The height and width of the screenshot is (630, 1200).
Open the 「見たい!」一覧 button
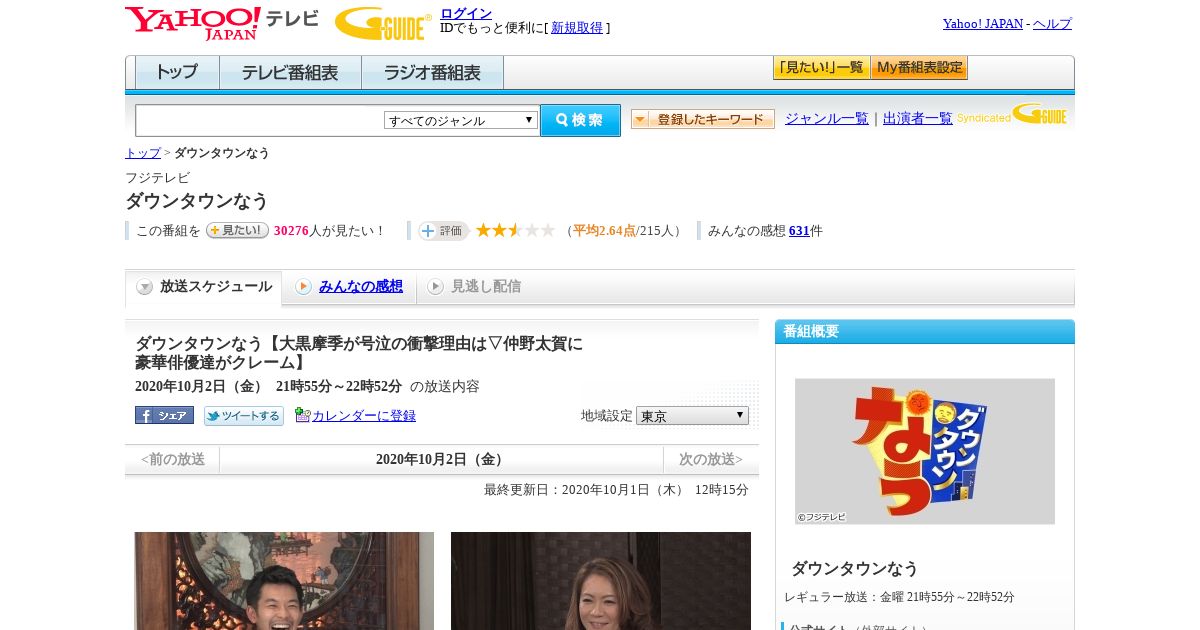(821, 68)
